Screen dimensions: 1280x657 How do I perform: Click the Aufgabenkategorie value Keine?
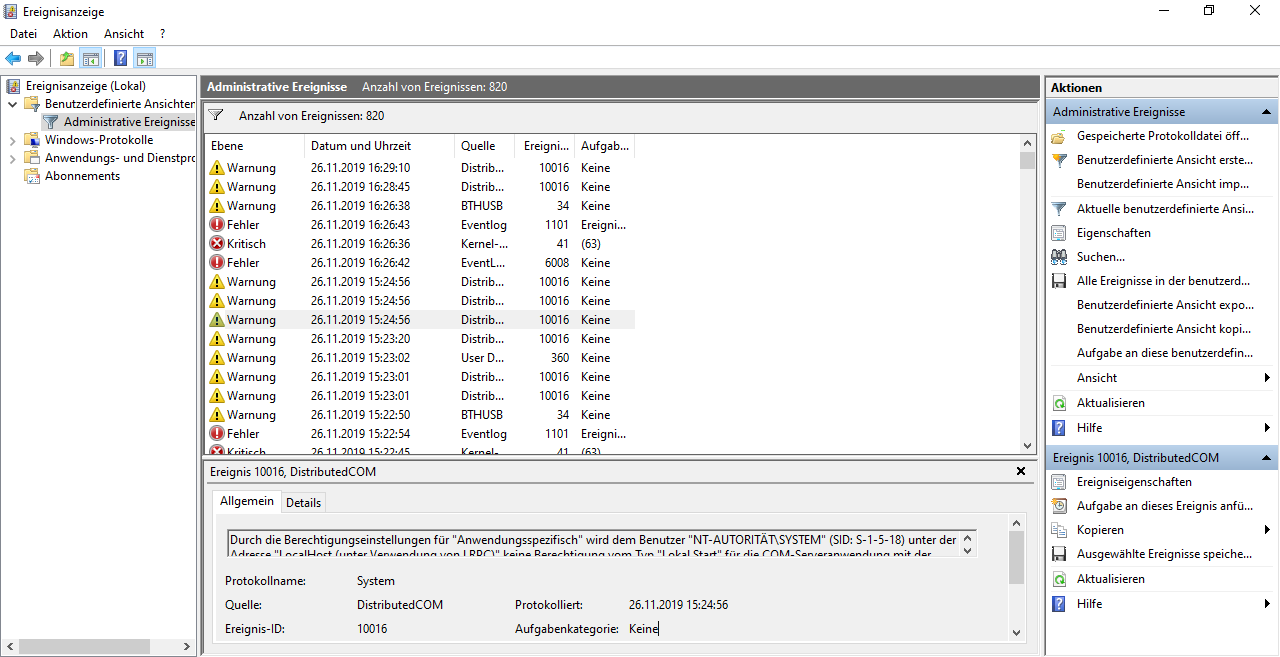point(643,629)
